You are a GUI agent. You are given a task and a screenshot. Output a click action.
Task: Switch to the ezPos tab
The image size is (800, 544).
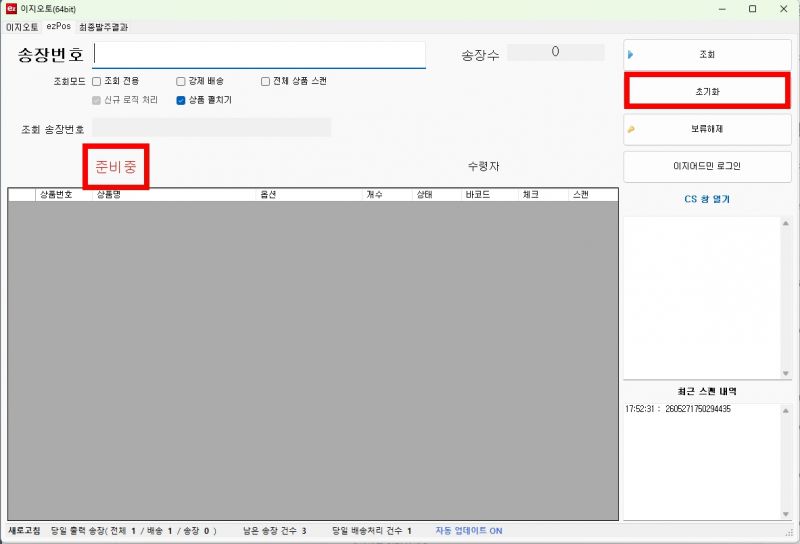pyautogui.click(x=59, y=27)
